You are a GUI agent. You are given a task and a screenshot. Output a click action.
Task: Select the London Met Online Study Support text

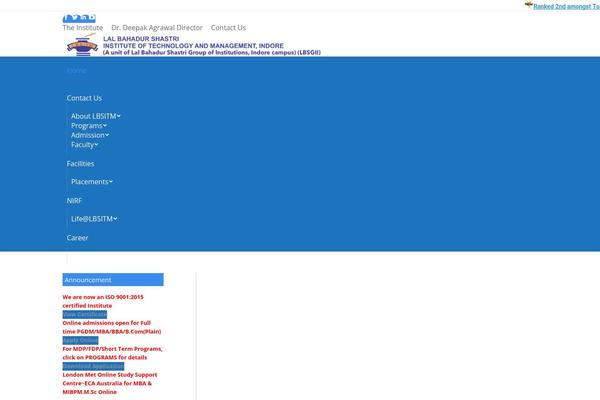110,383
